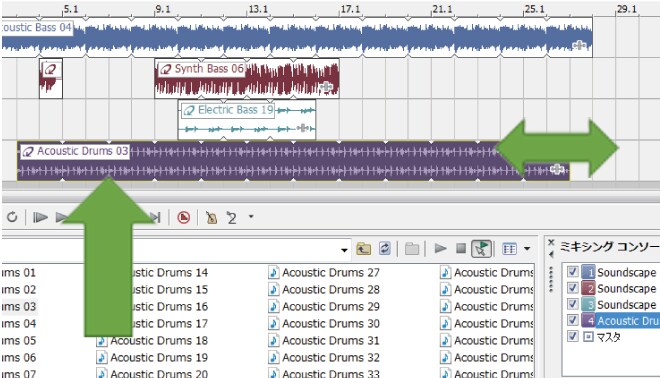This screenshot has width=660, height=378.
Task: Click ruler at measure 29.1
Action: [x=626, y=9]
